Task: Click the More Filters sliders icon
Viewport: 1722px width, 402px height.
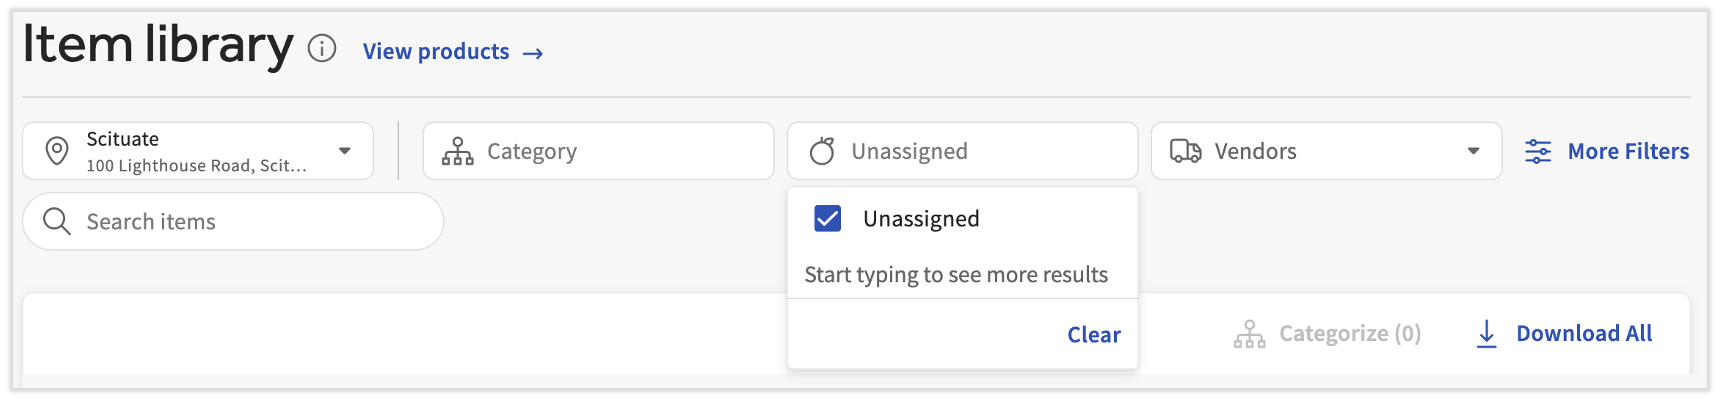Action: point(1538,152)
